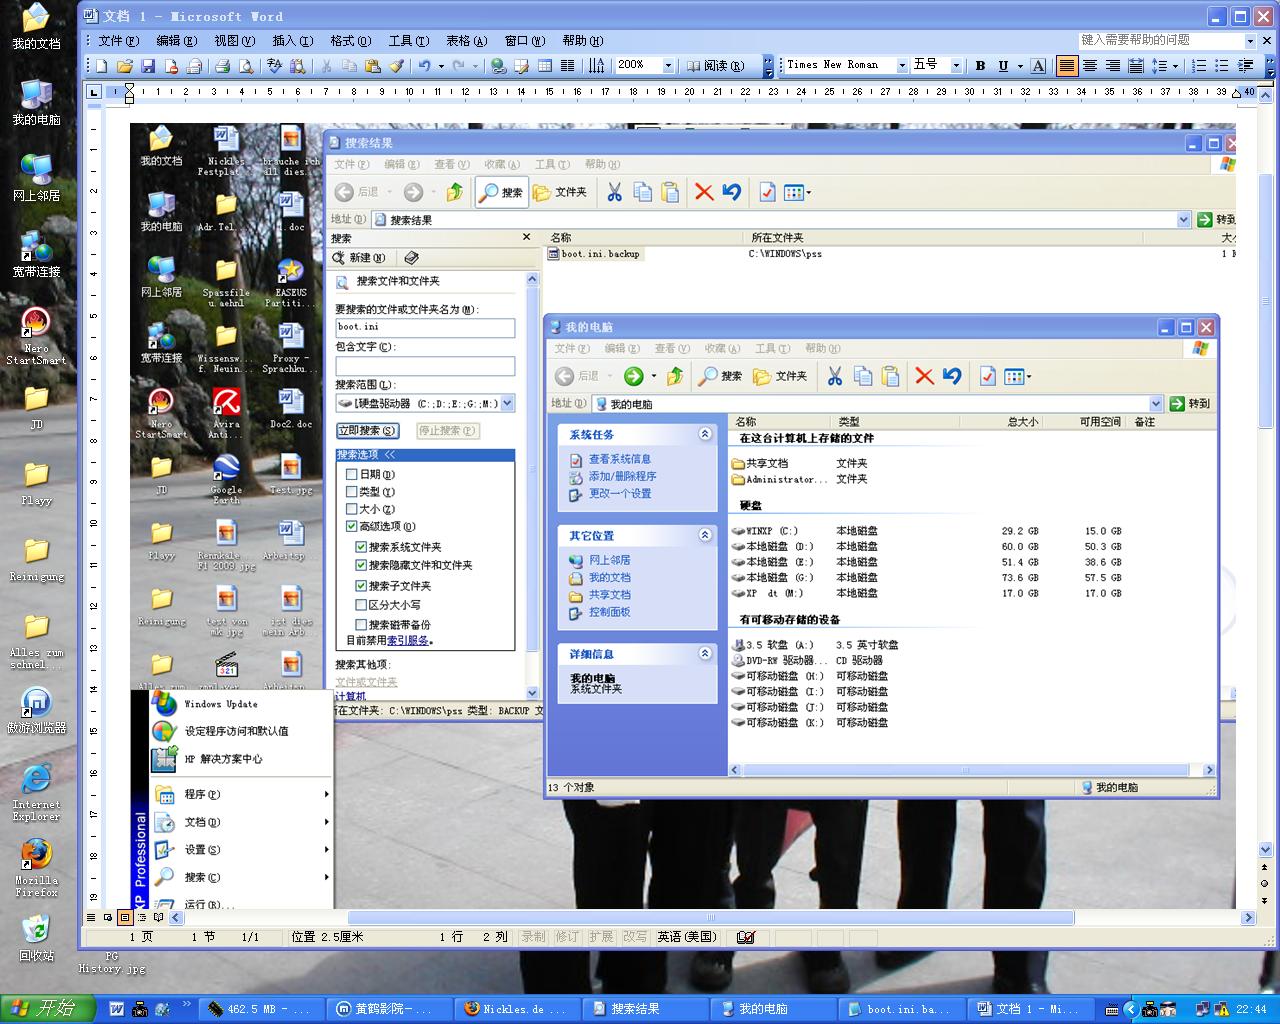The image size is (1280, 1024).
Task: Switch to 我的电脑 taskbar button
Action: coord(774,1009)
